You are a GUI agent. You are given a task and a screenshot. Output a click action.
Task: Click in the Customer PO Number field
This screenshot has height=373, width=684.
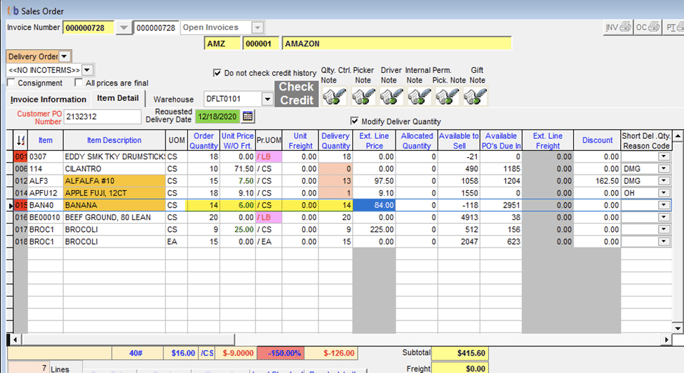103,116
